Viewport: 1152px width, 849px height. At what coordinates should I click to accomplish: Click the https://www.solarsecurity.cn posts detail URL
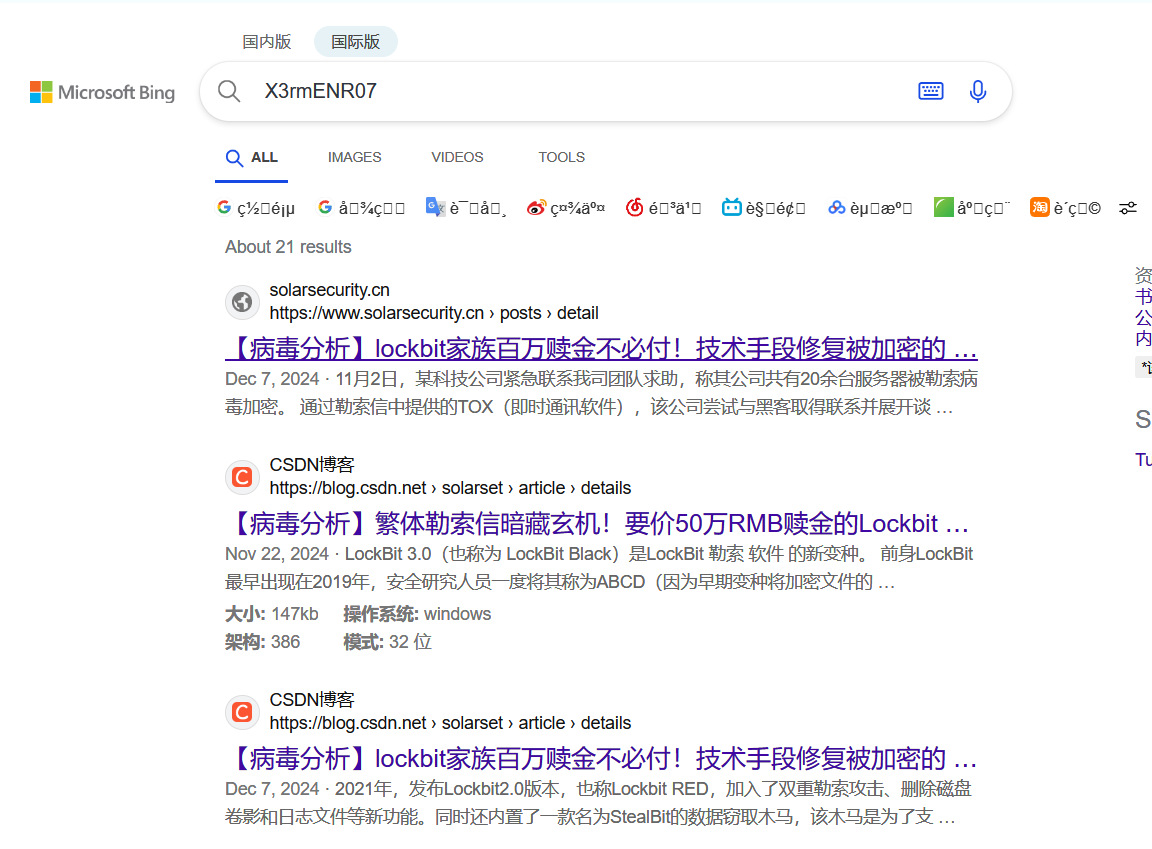[434, 313]
